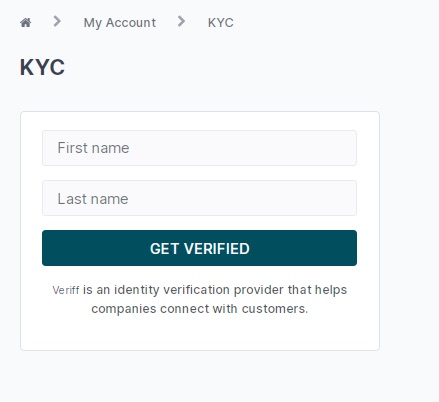
Task: Click the GET VERIFIED button
Action: [199, 248]
